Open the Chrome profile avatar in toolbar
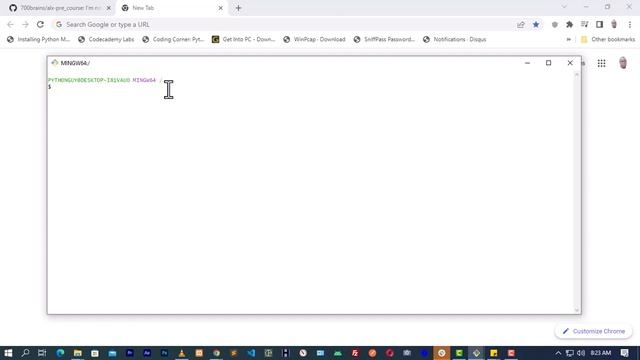This screenshot has height=360, width=640. pyautogui.click(x=614, y=24)
